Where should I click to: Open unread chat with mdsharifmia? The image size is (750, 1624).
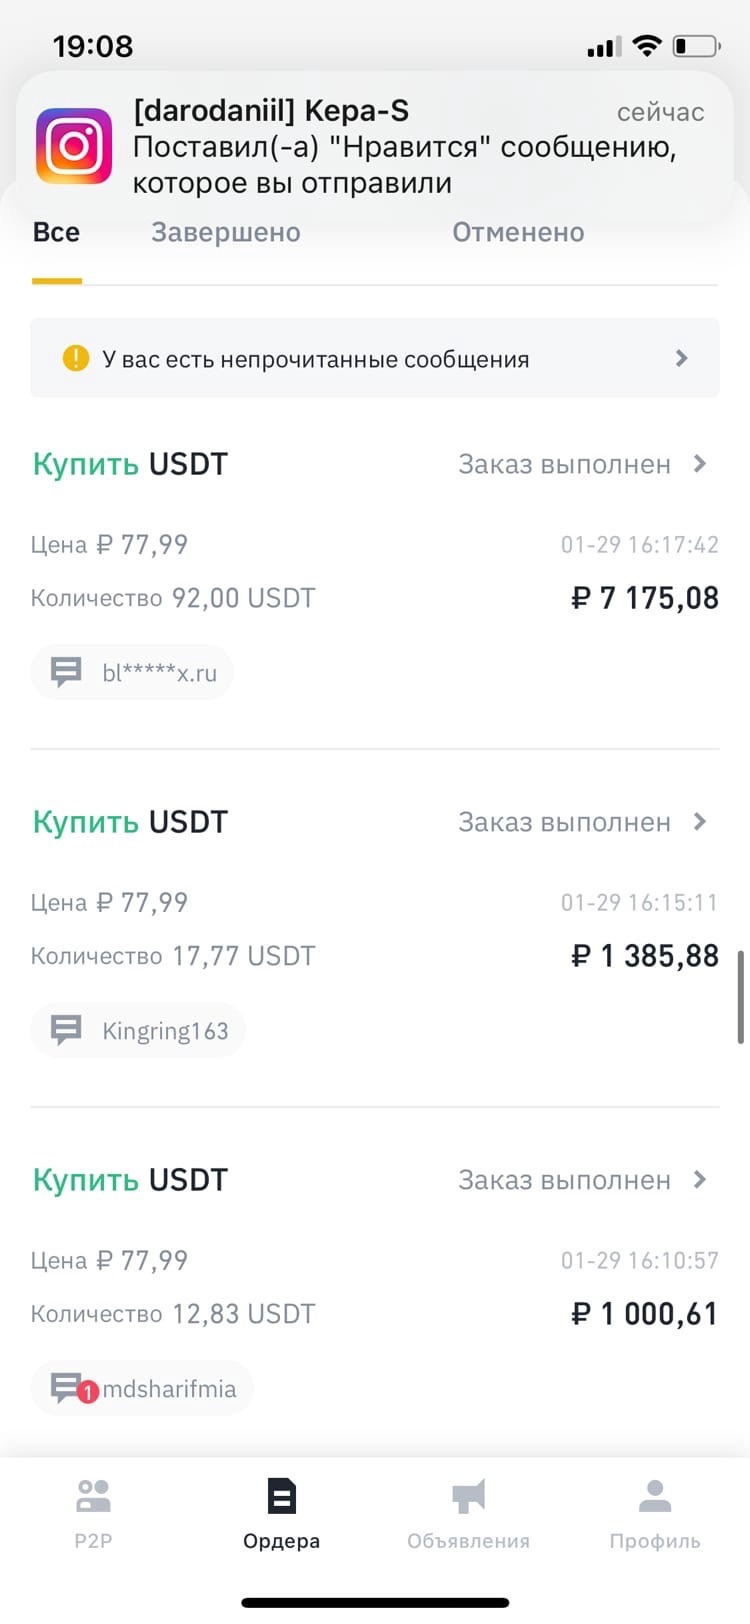click(142, 1388)
